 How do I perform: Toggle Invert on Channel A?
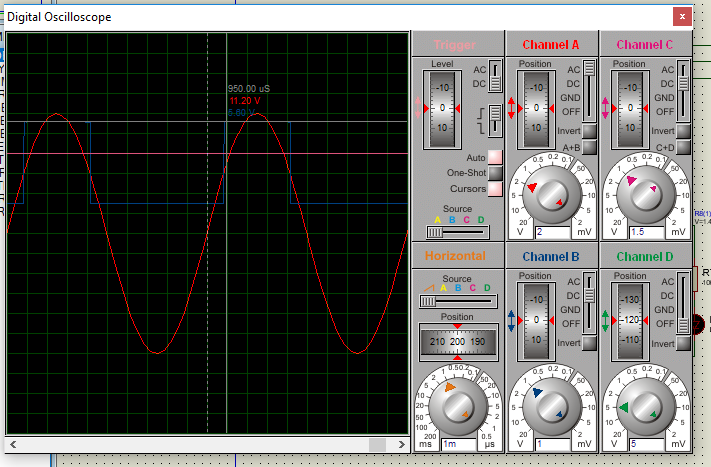tap(589, 131)
